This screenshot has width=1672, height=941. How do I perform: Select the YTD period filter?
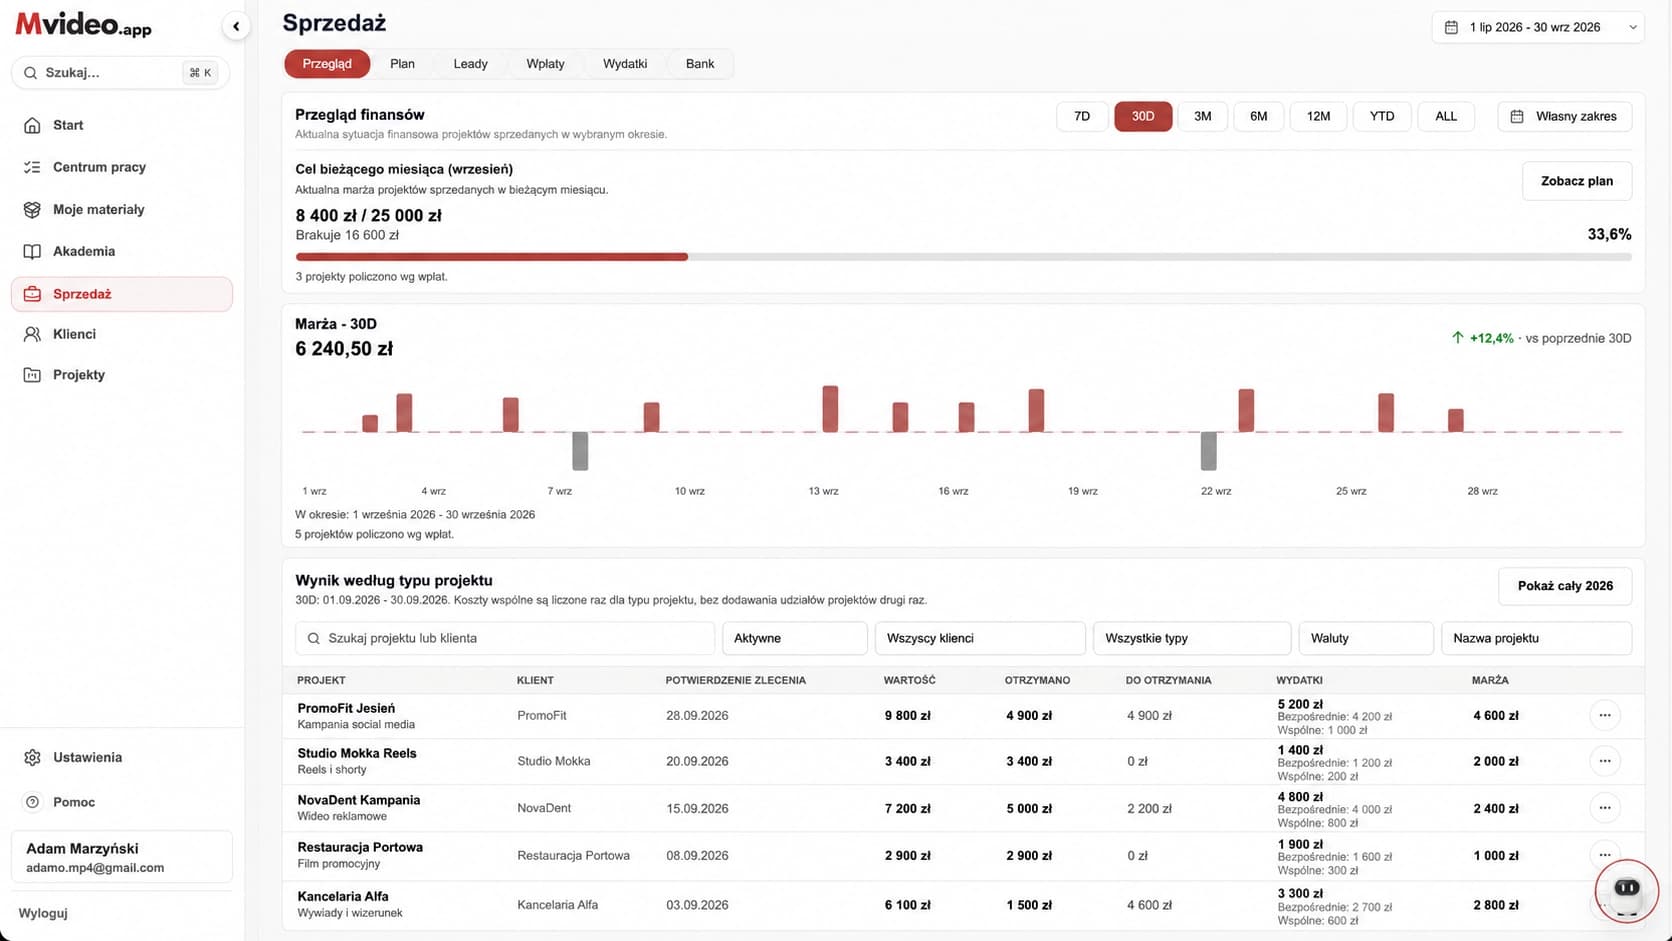1382,116
